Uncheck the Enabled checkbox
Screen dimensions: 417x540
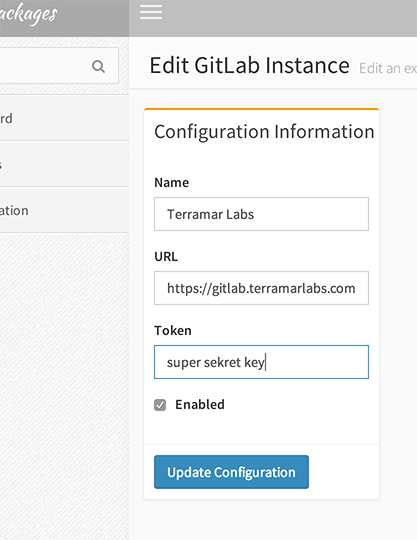click(x=160, y=405)
